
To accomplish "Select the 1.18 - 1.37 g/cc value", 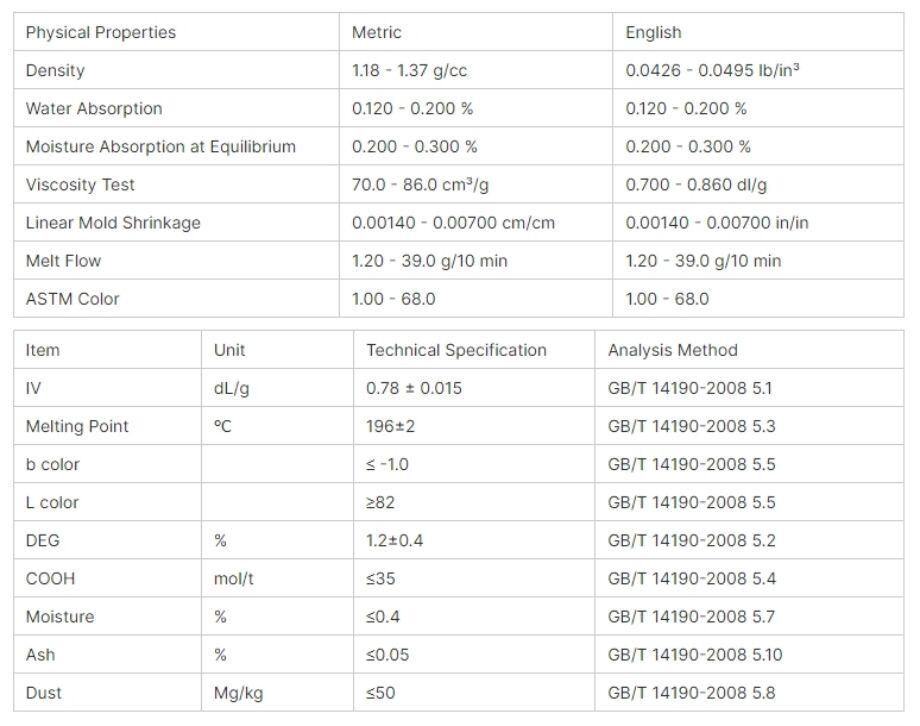I will [410, 70].
